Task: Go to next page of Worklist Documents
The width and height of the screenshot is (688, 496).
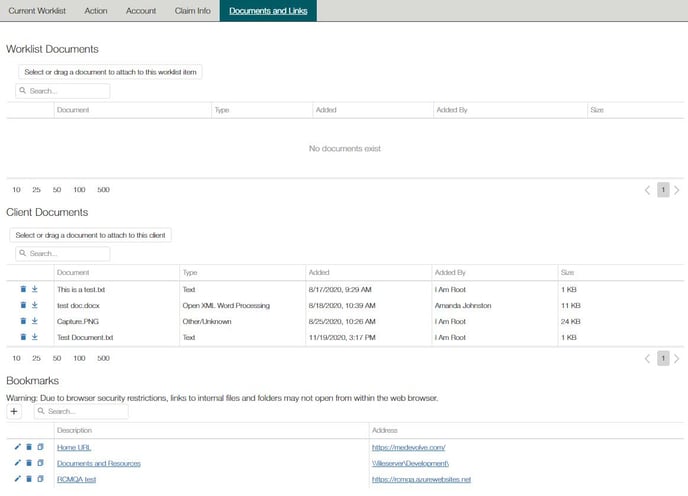Action: click(x=677, y=190)
